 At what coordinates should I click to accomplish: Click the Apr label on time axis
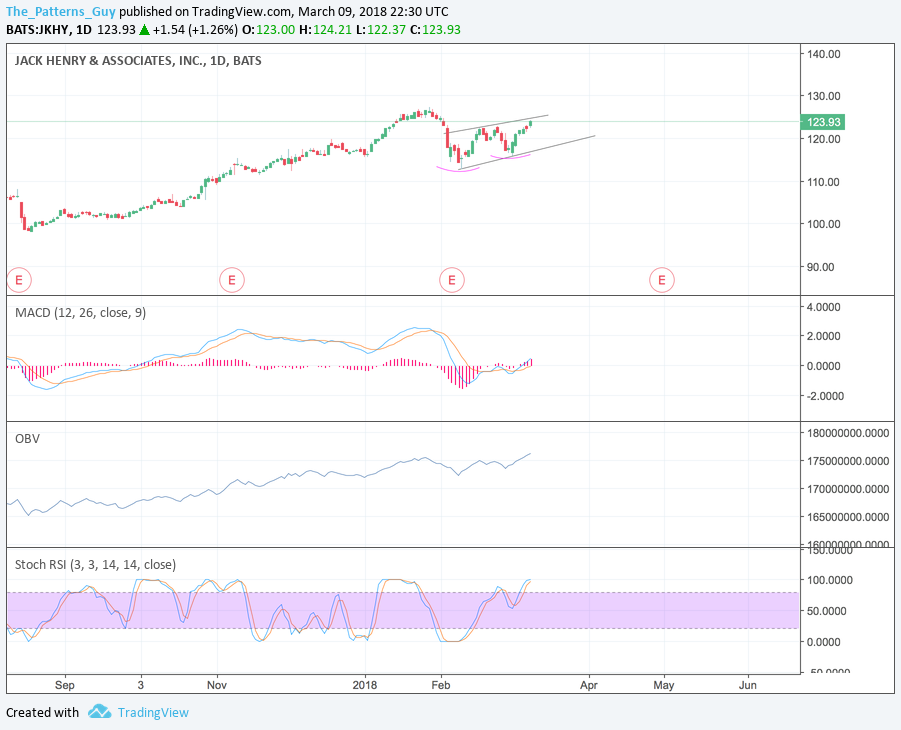pyautogui.click(x=589, y=685)
